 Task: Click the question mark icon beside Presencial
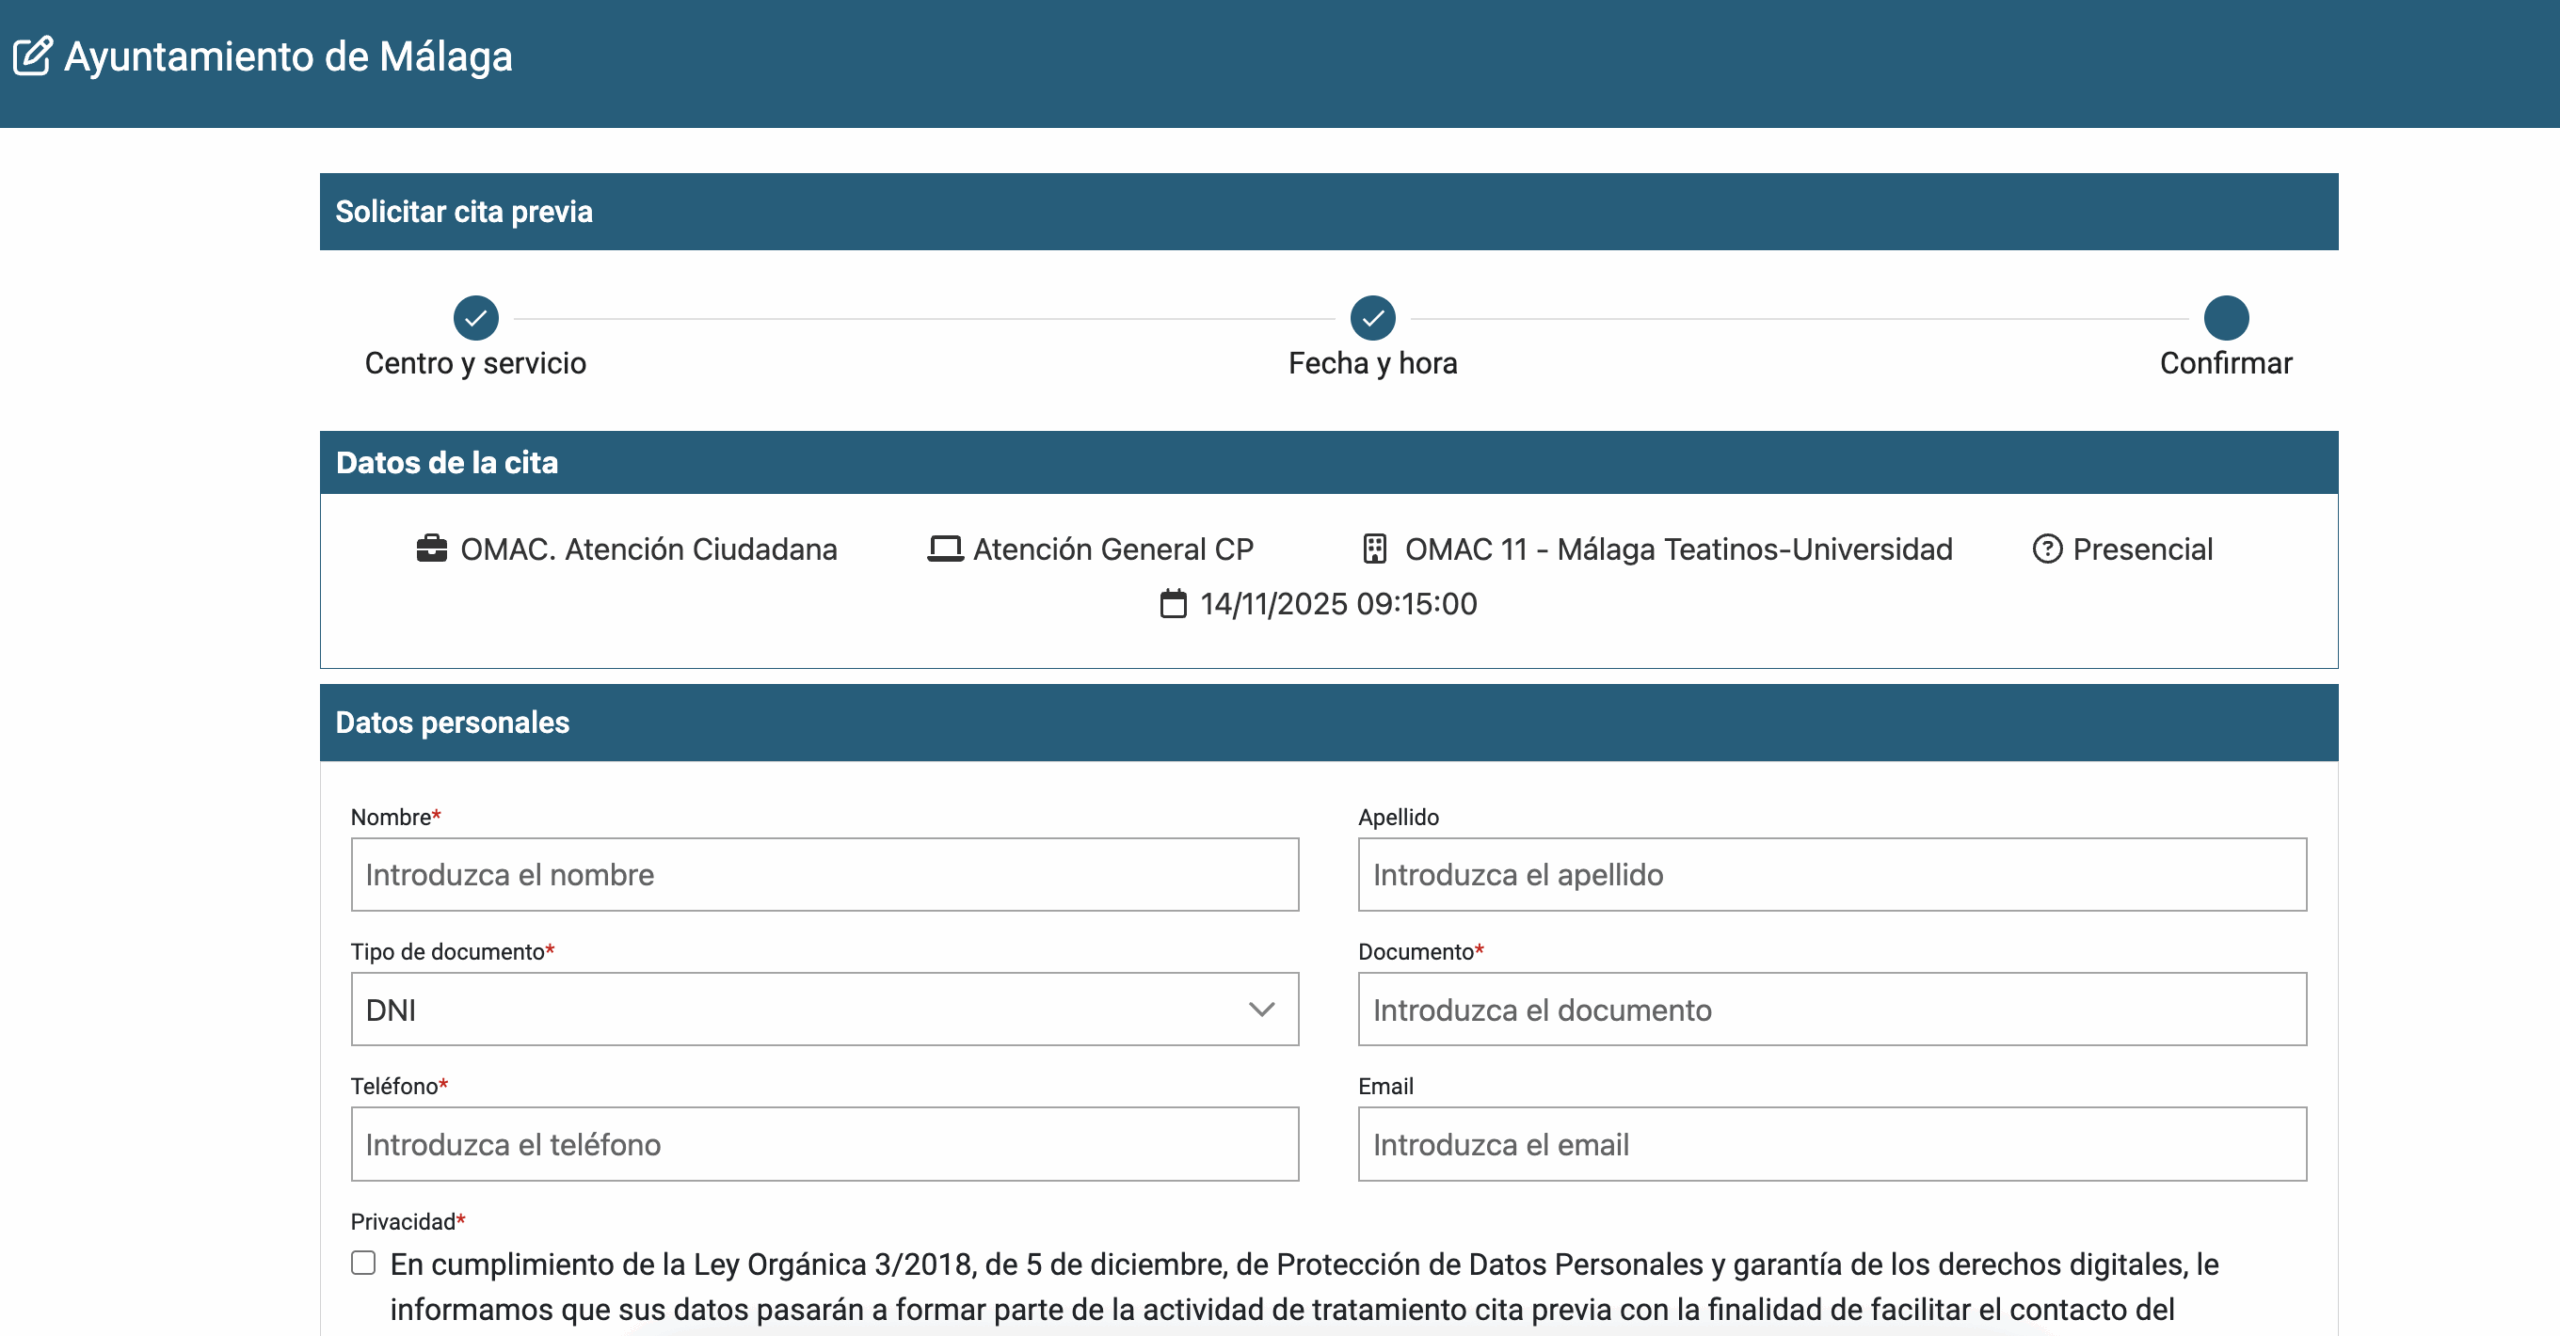2047,549
